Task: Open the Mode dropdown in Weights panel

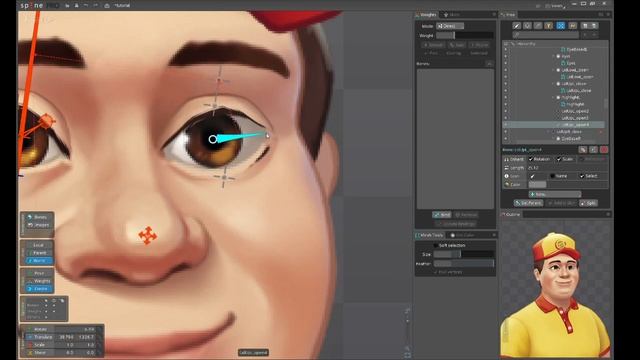Action: click(x=450, y=26)
